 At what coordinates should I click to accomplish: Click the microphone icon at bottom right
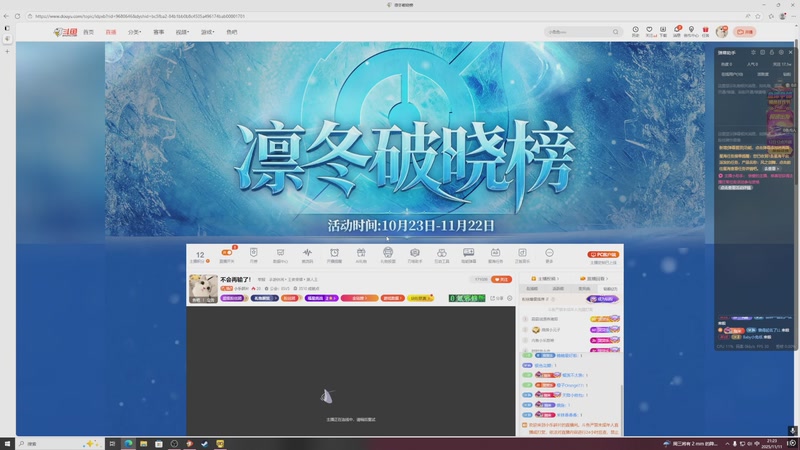click(792, 431)
